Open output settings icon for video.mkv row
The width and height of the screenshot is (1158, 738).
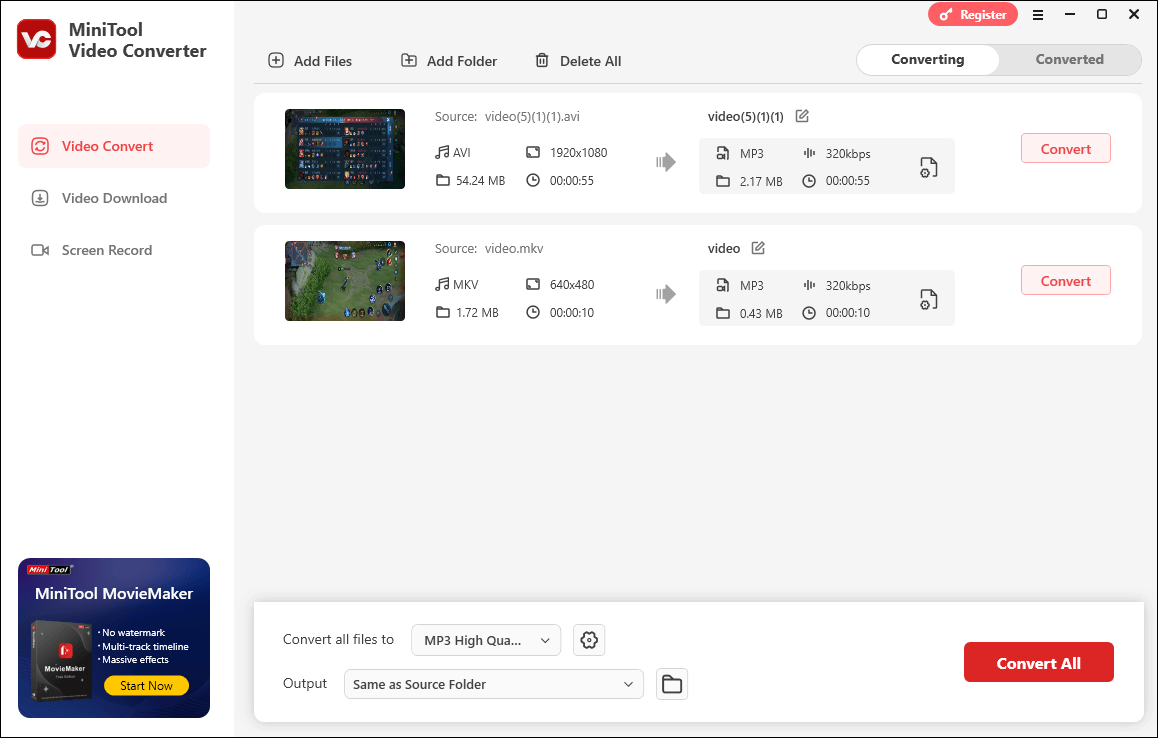pyautogui.click(x=928, y=299)
